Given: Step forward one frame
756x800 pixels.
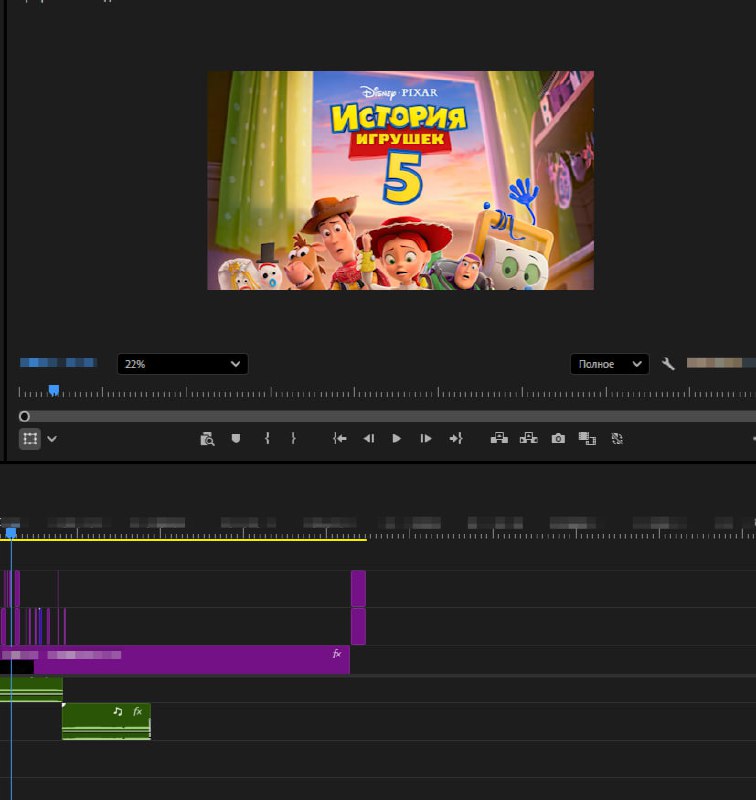Looking at the screenshot, I should 425,438.
